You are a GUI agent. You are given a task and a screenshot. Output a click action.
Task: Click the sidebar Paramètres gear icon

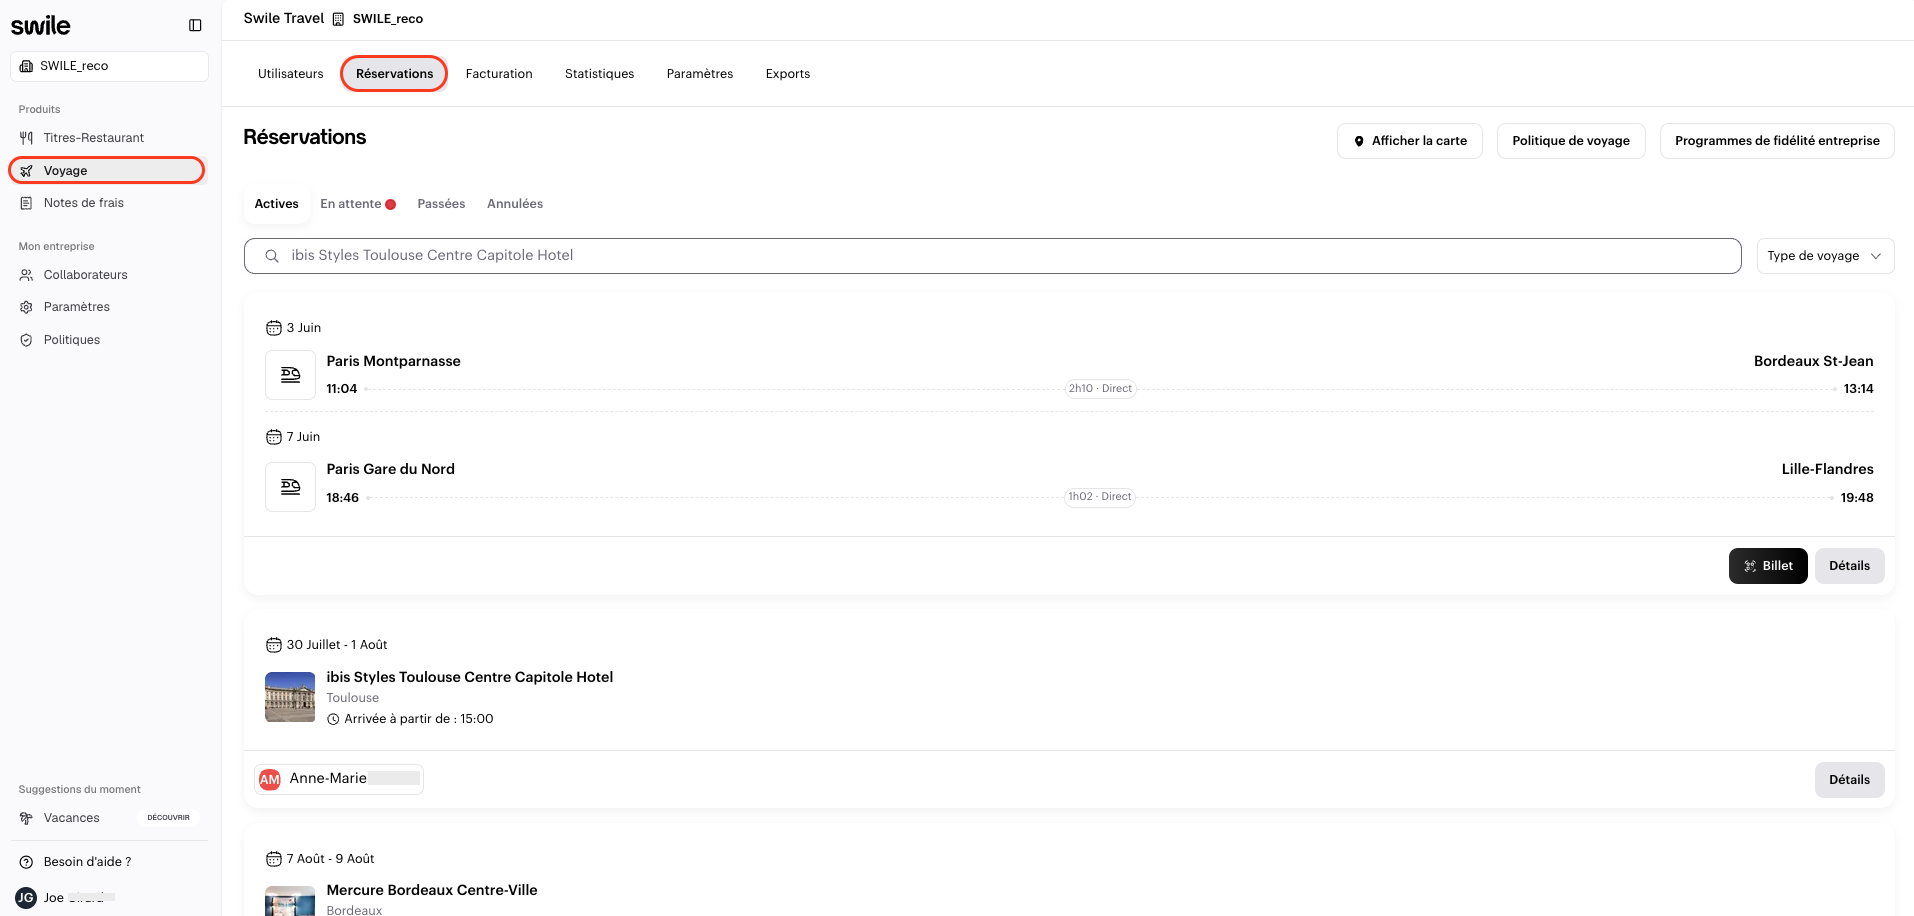(26, 307)
